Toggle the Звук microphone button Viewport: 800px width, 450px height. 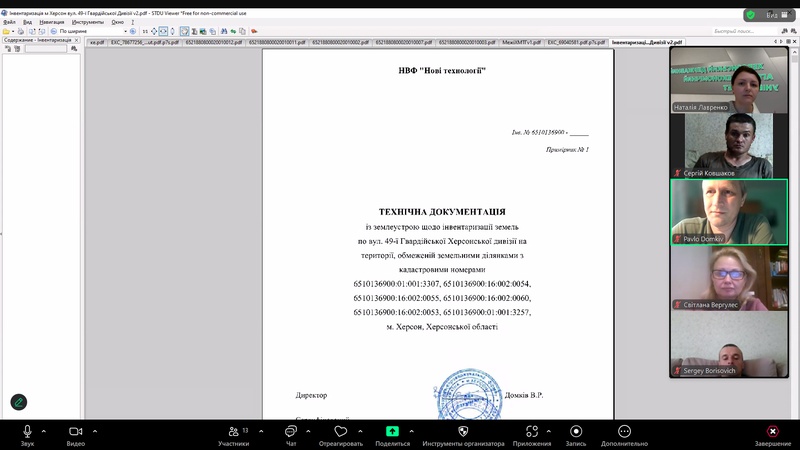coord(28,435)
